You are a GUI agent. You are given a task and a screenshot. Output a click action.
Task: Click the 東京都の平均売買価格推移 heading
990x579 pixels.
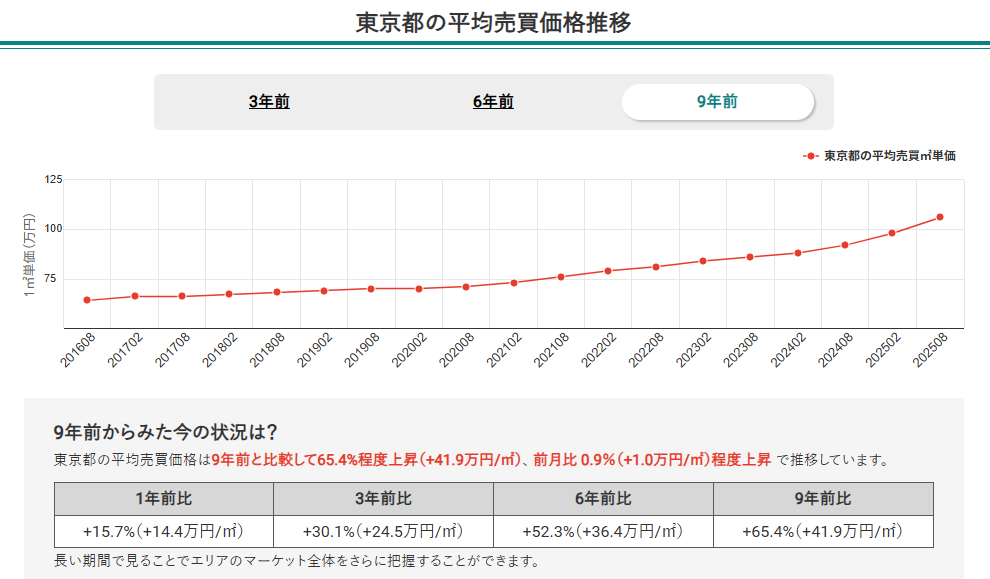(494, 22)
